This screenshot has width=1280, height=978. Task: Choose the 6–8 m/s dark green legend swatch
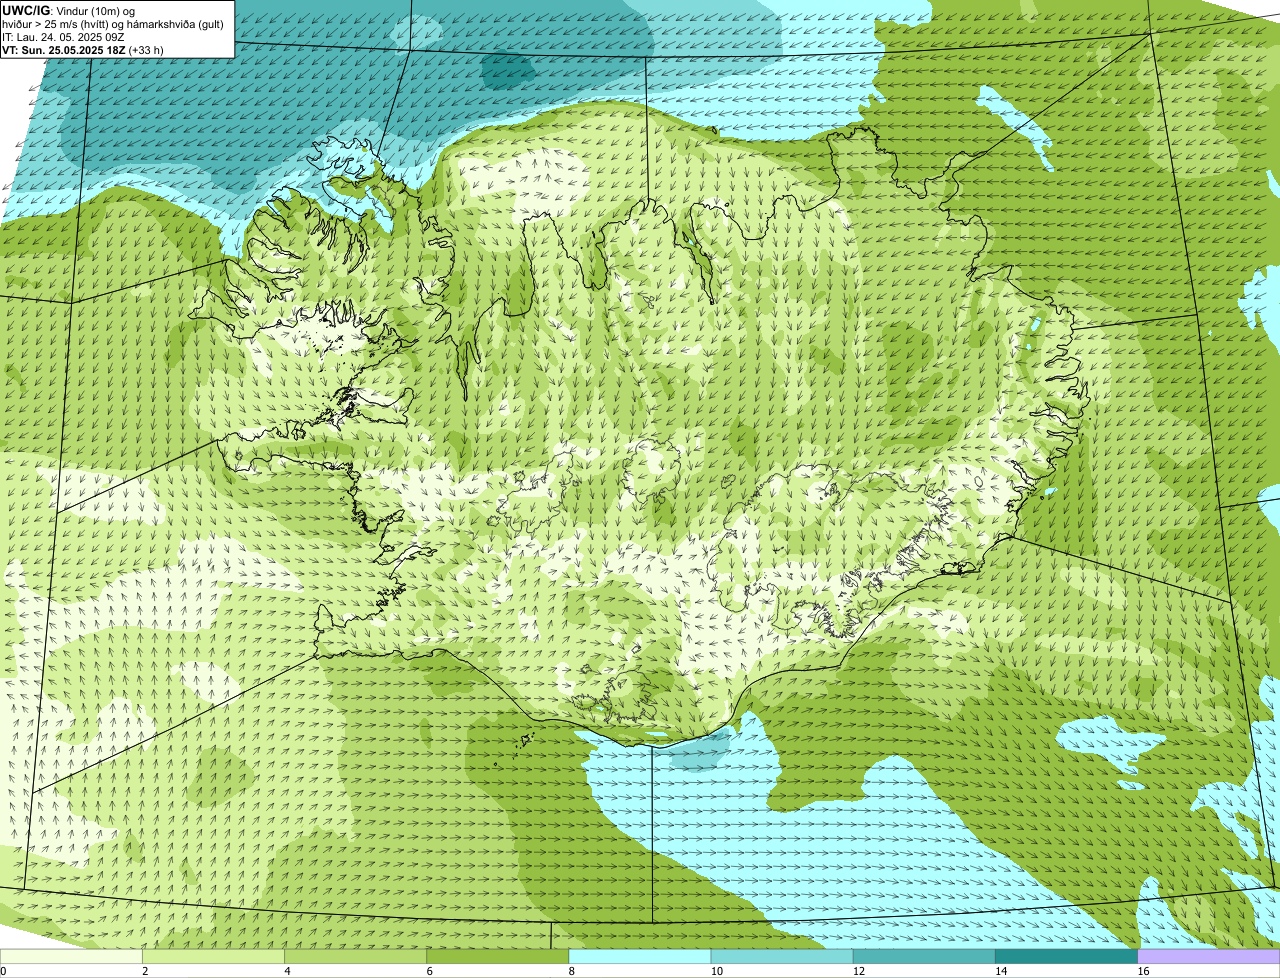click(x=498, y=957)
